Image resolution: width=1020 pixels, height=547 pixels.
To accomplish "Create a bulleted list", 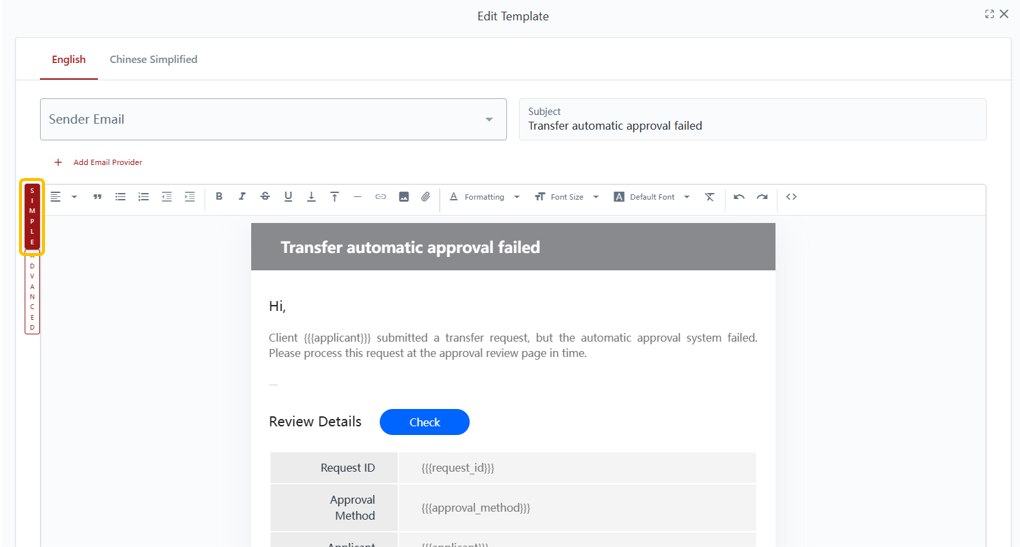I will (120, 197).
